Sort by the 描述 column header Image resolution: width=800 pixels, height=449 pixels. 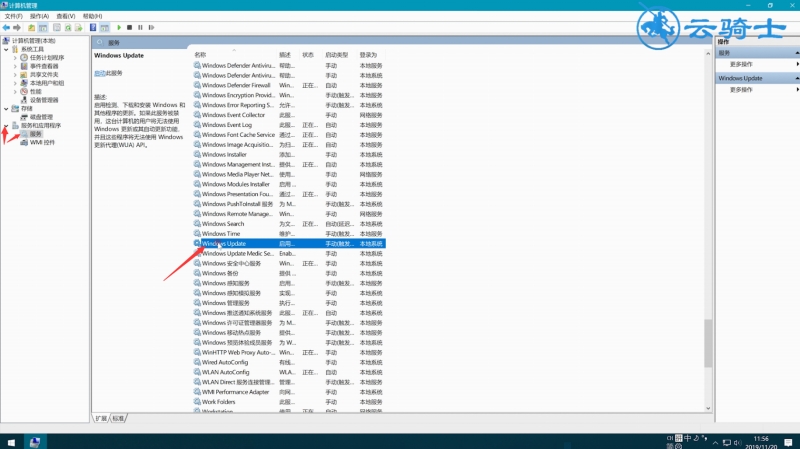click(x=285, y=55)
